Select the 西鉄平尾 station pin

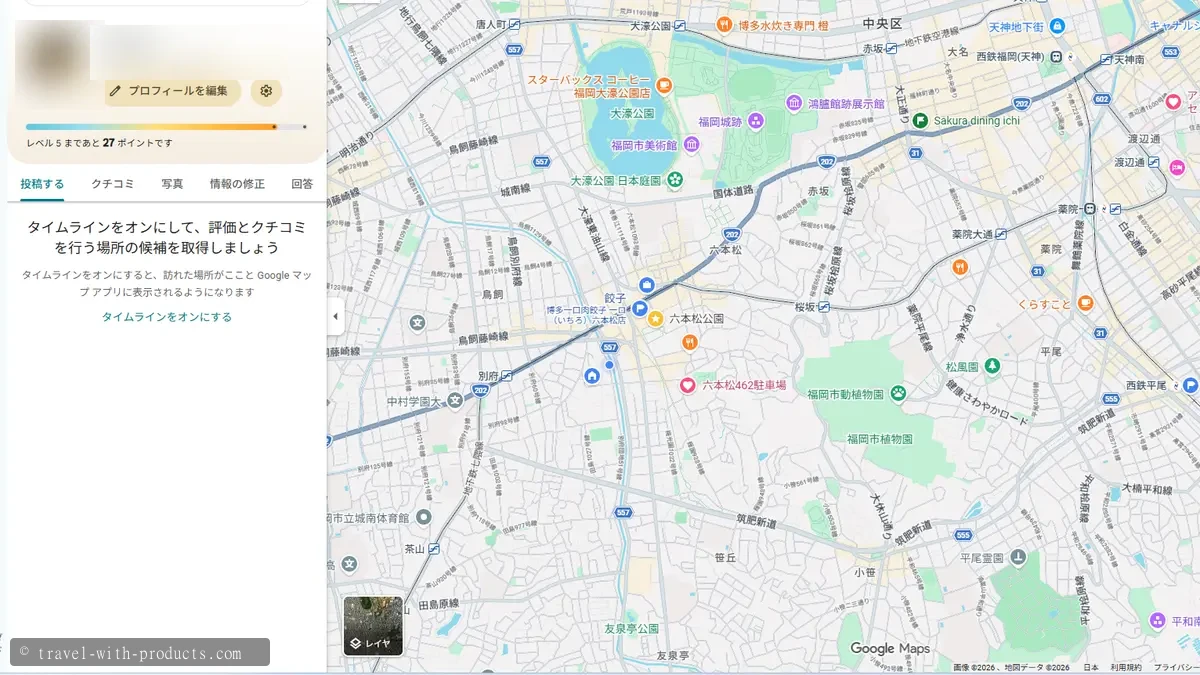click(x=1190, y=384)
